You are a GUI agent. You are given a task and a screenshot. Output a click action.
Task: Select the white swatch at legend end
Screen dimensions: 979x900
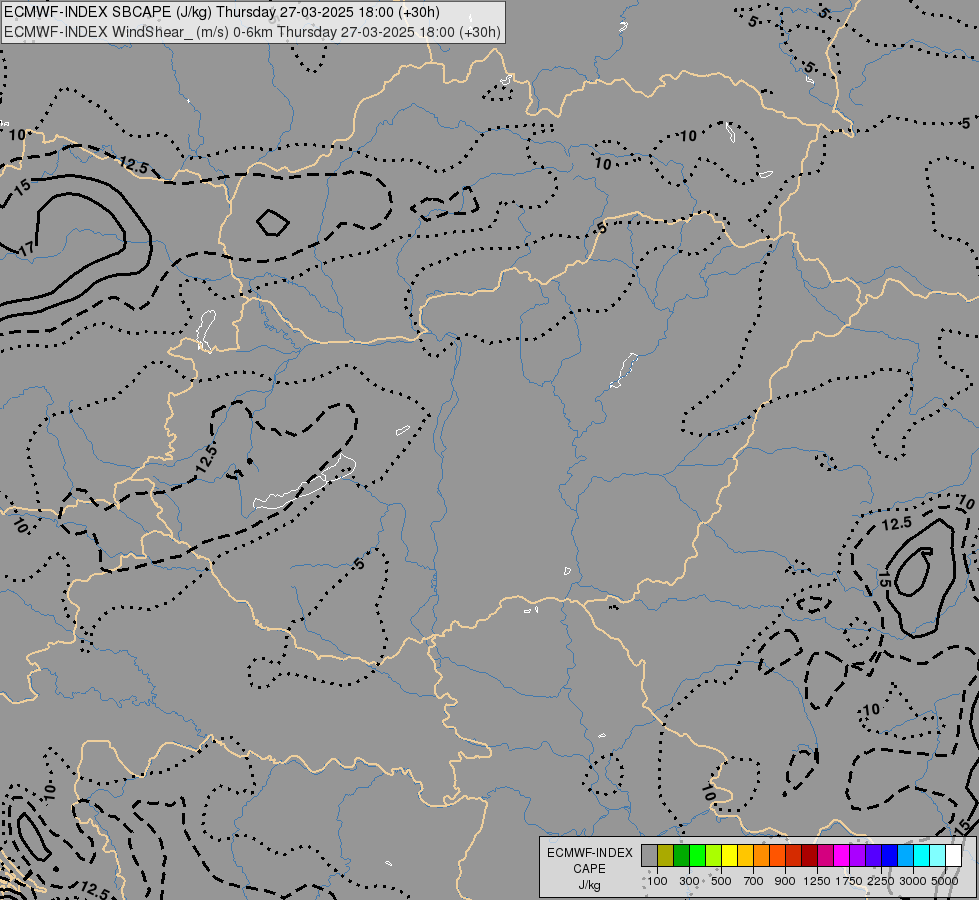[x=954, y=856]
